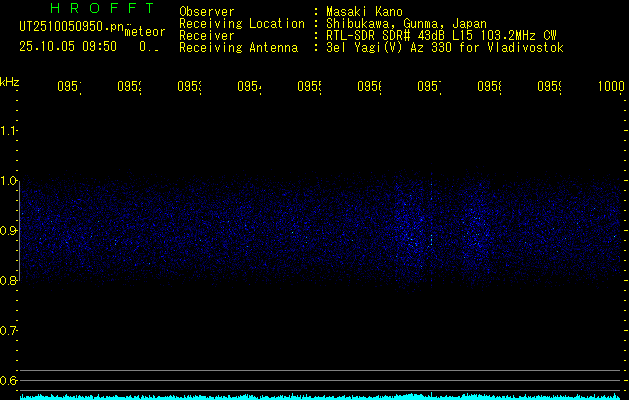The width and height of the screenshot is (629, 400).
Task: Click the 0.8 kHz frequency tick label
Action: pyautogui.click(x=8, y=280)
